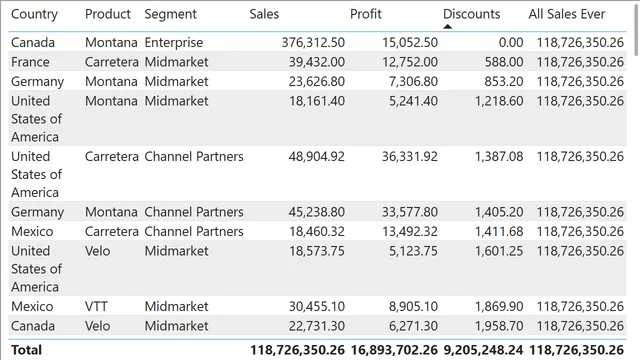The height and width of the screenshot is (360, 640).
Task: Click the sales value 22,731.30
Action: coord(317,326)
